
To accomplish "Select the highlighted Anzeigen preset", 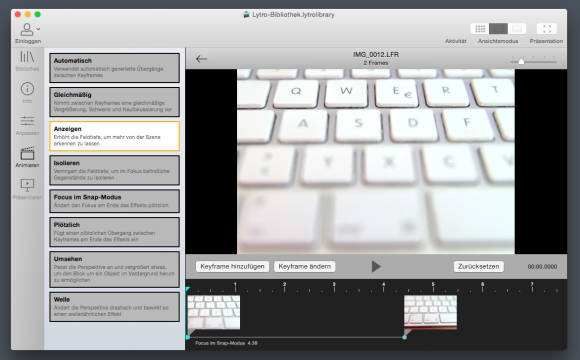I will point(115,136).
